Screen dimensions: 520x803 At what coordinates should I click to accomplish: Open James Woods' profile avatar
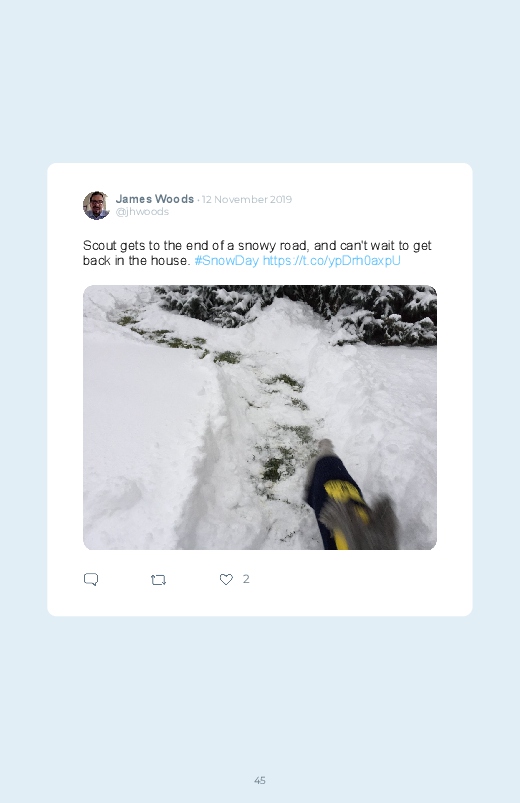(96, 205)
